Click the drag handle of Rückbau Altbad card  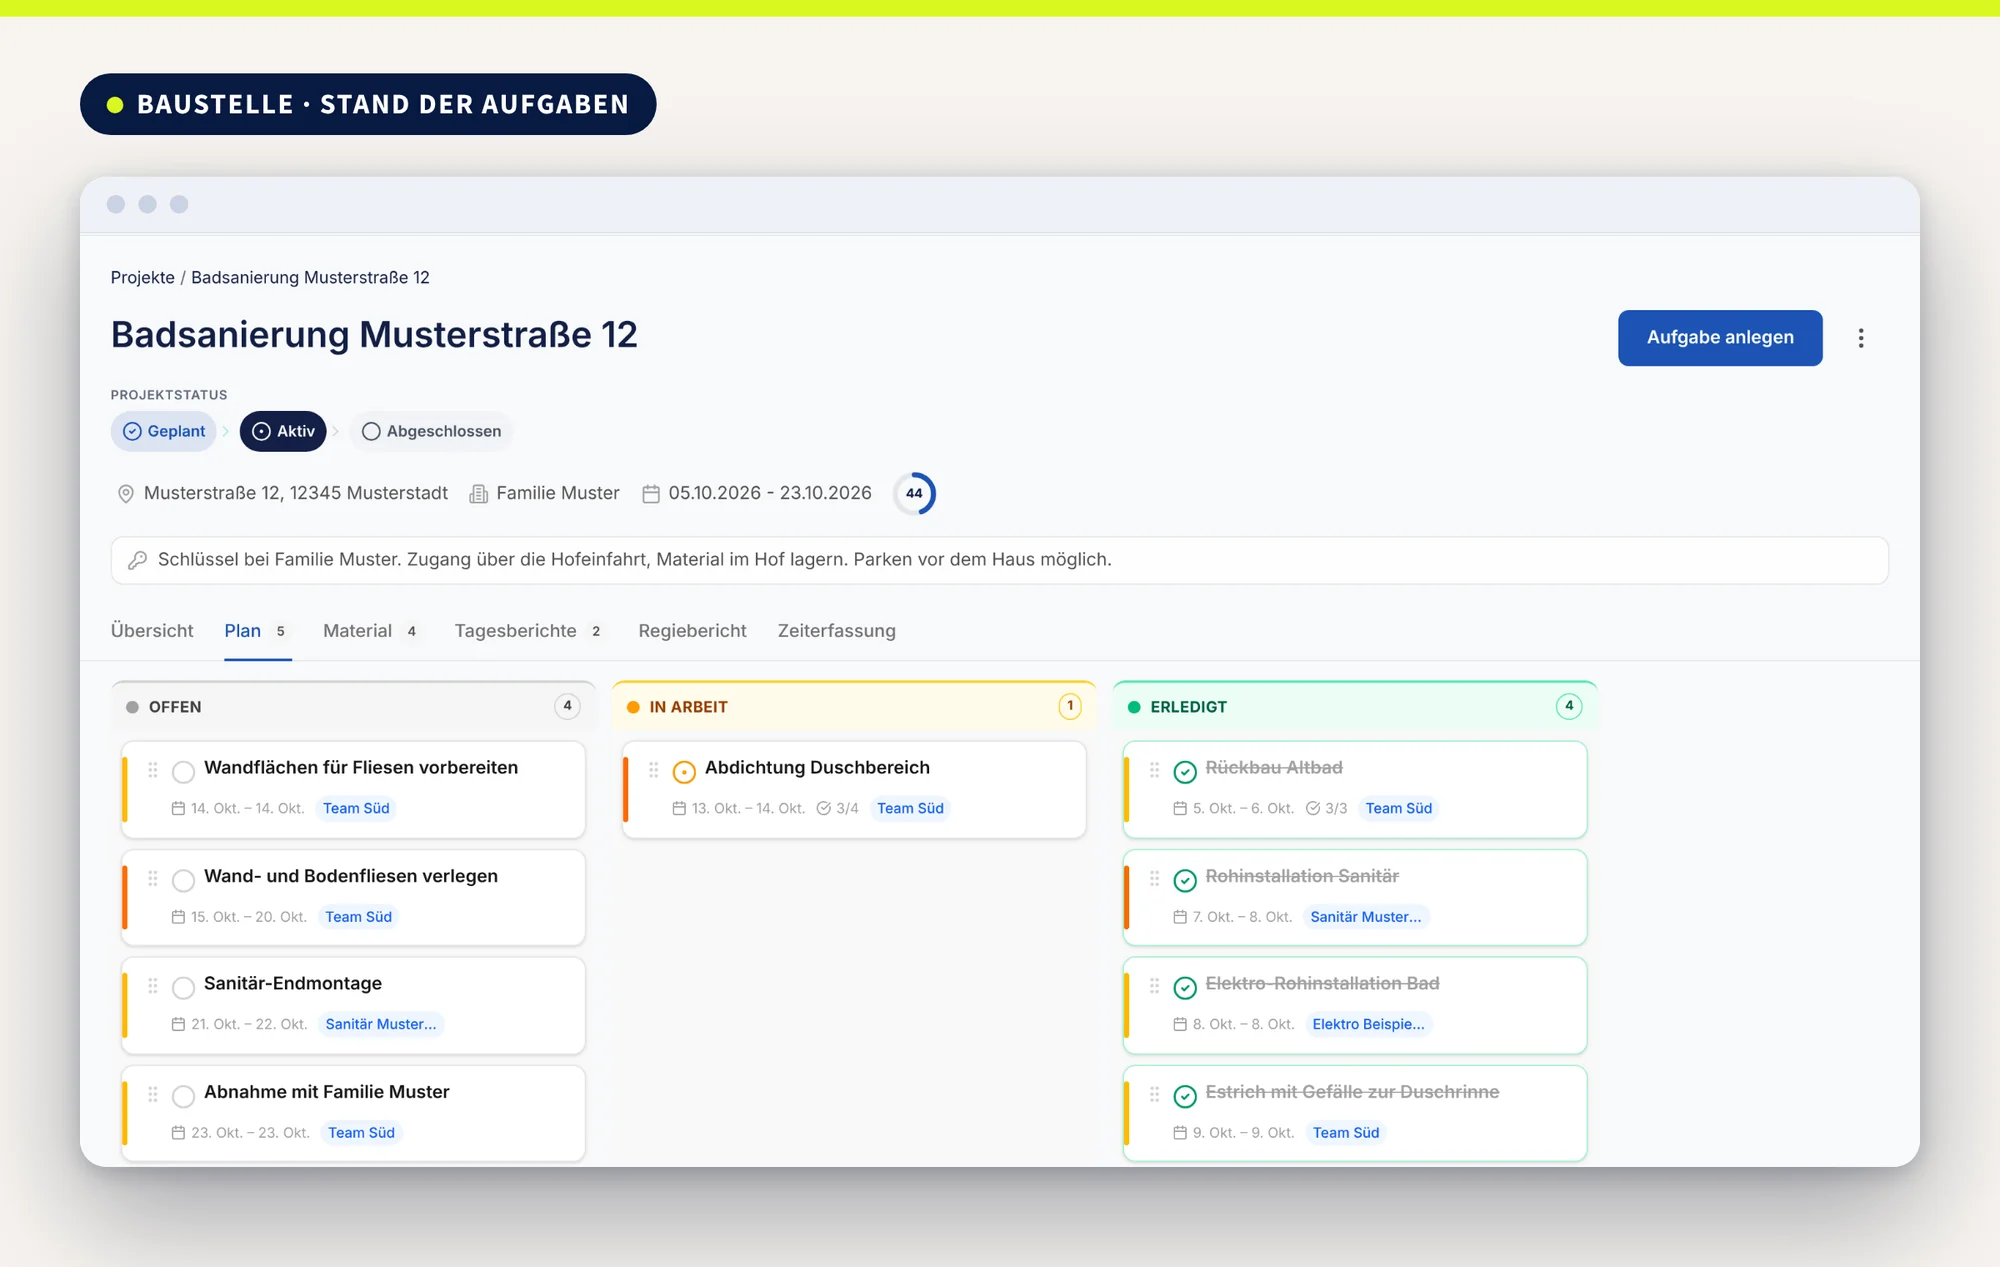(1155, 769)
